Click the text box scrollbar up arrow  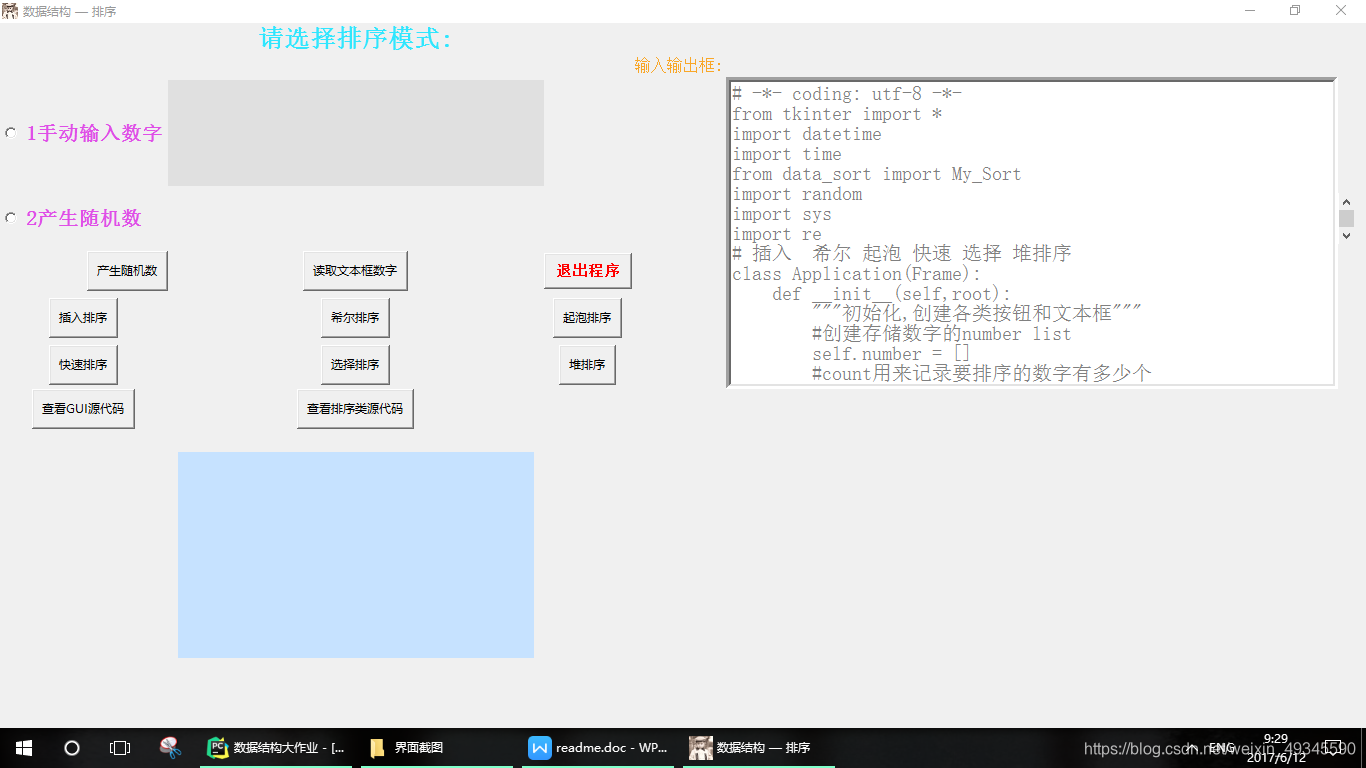(x=1346, y=201)
